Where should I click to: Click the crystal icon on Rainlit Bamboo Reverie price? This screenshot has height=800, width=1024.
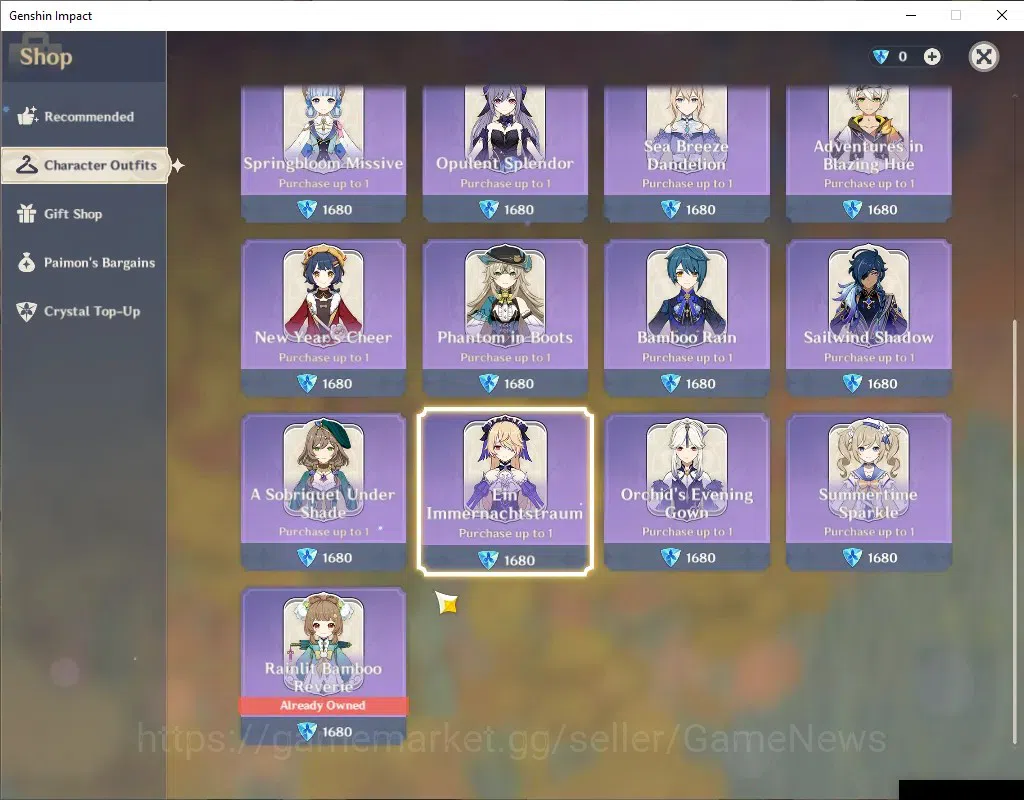coord(307,731)
